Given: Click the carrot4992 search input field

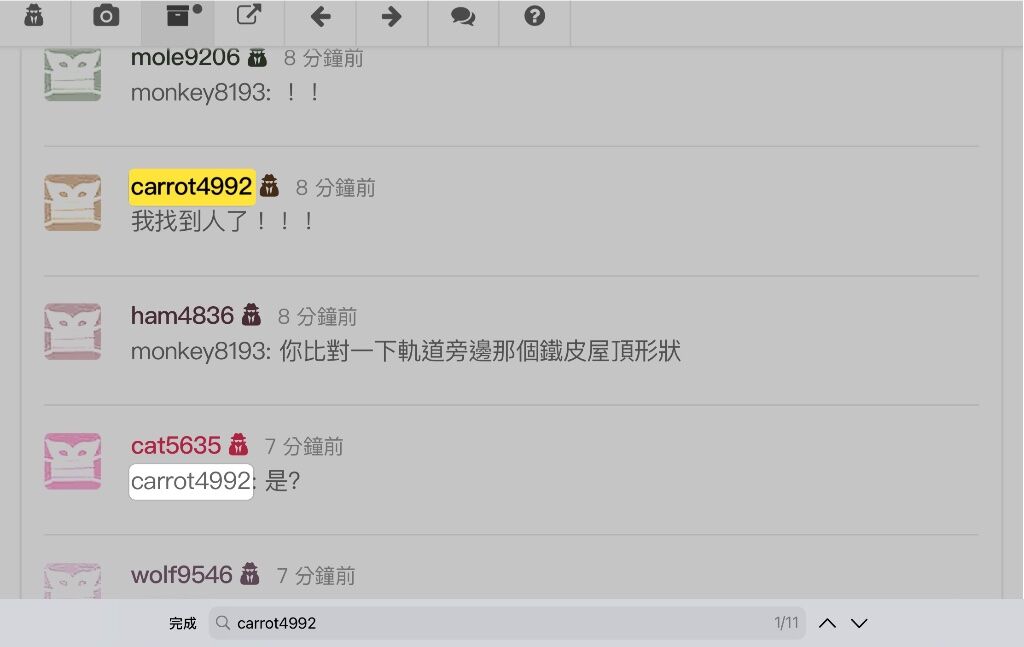Looking at the screenshot, I should pyautogui.click(x=507, y=623).
